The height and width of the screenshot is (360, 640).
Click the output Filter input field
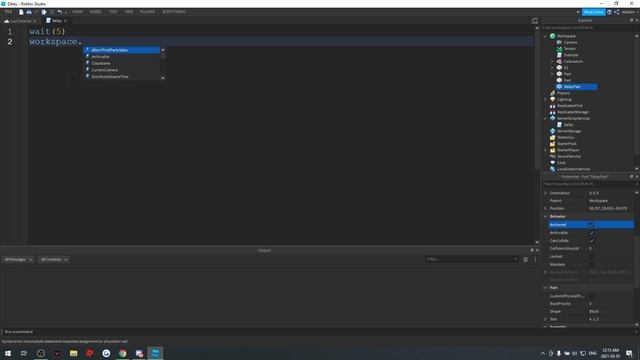pos(471,259)
